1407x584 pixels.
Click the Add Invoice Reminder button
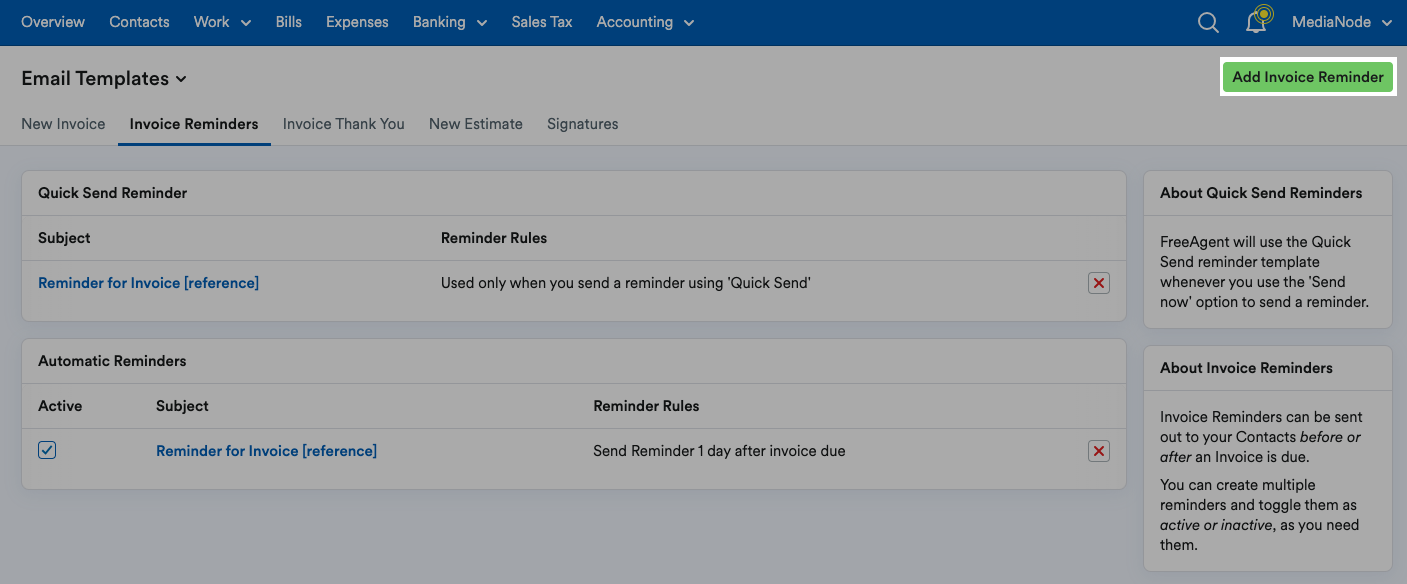coord(1308,77)
